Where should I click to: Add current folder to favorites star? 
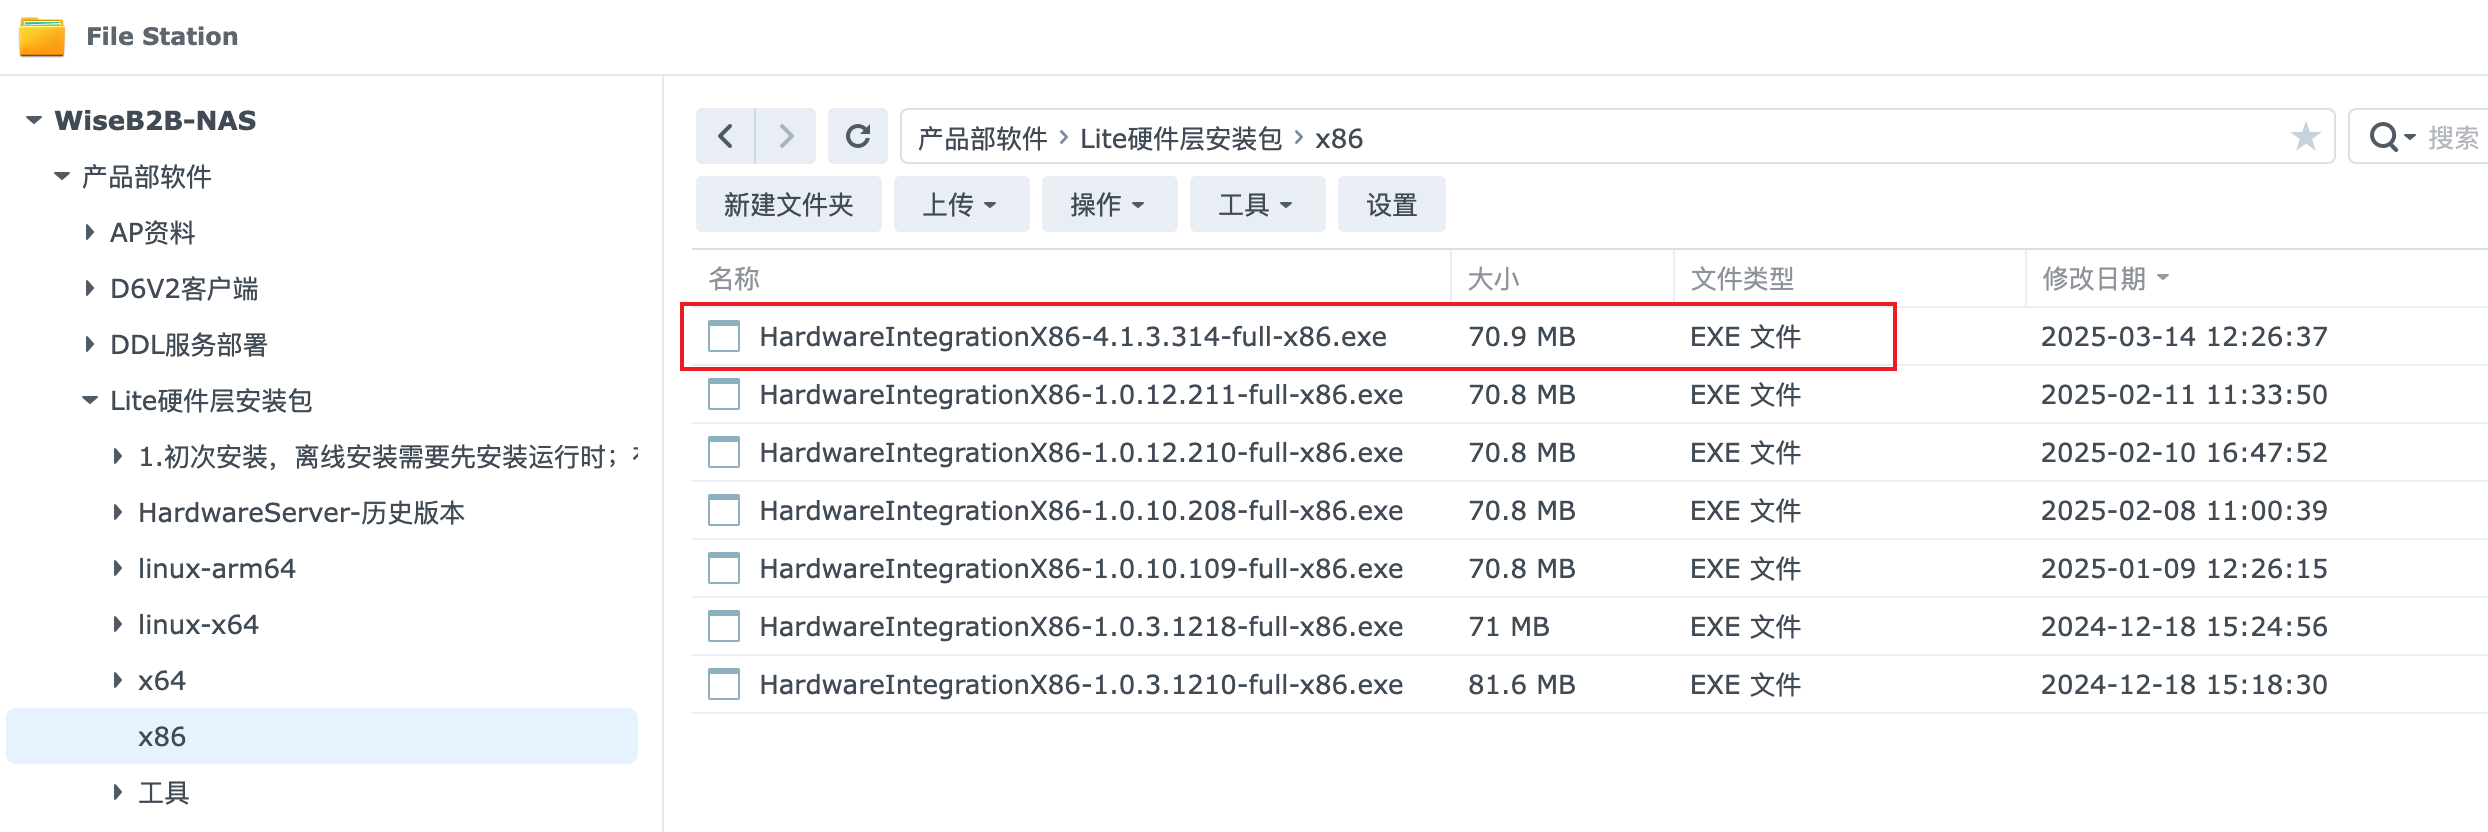(2305, 136)
